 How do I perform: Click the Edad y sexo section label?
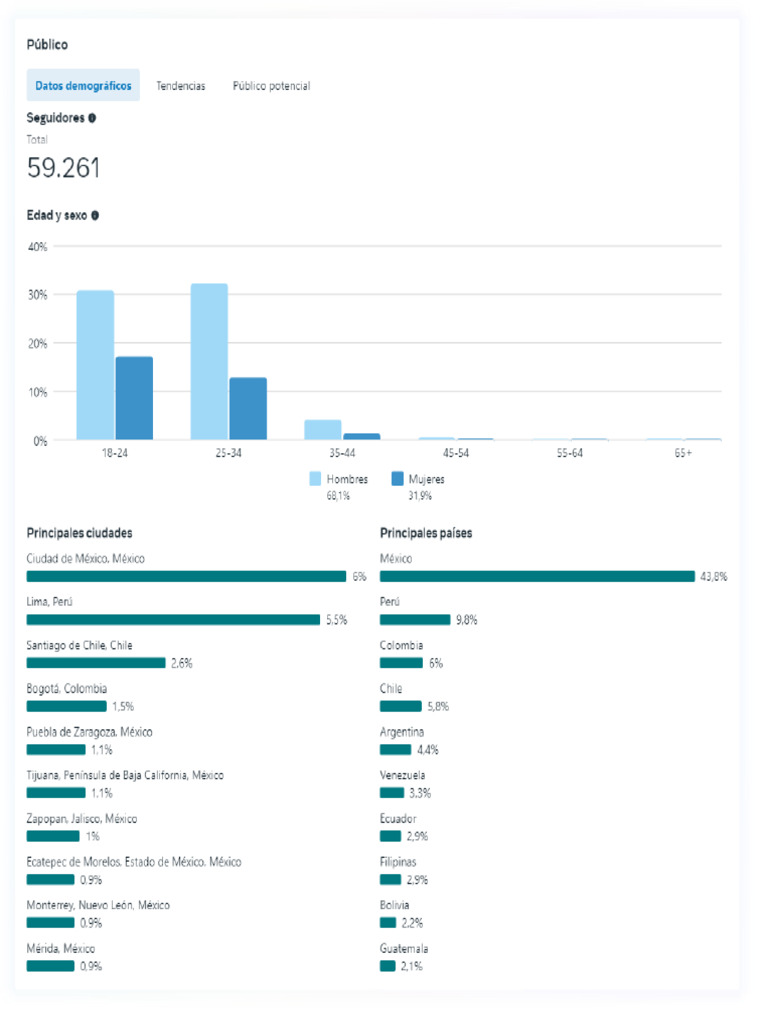click(x=57, y=216)
